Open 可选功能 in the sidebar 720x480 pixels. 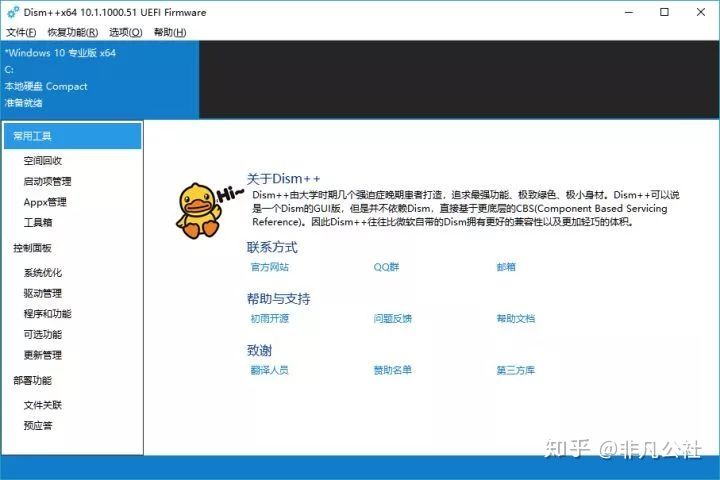coord(43,334)
